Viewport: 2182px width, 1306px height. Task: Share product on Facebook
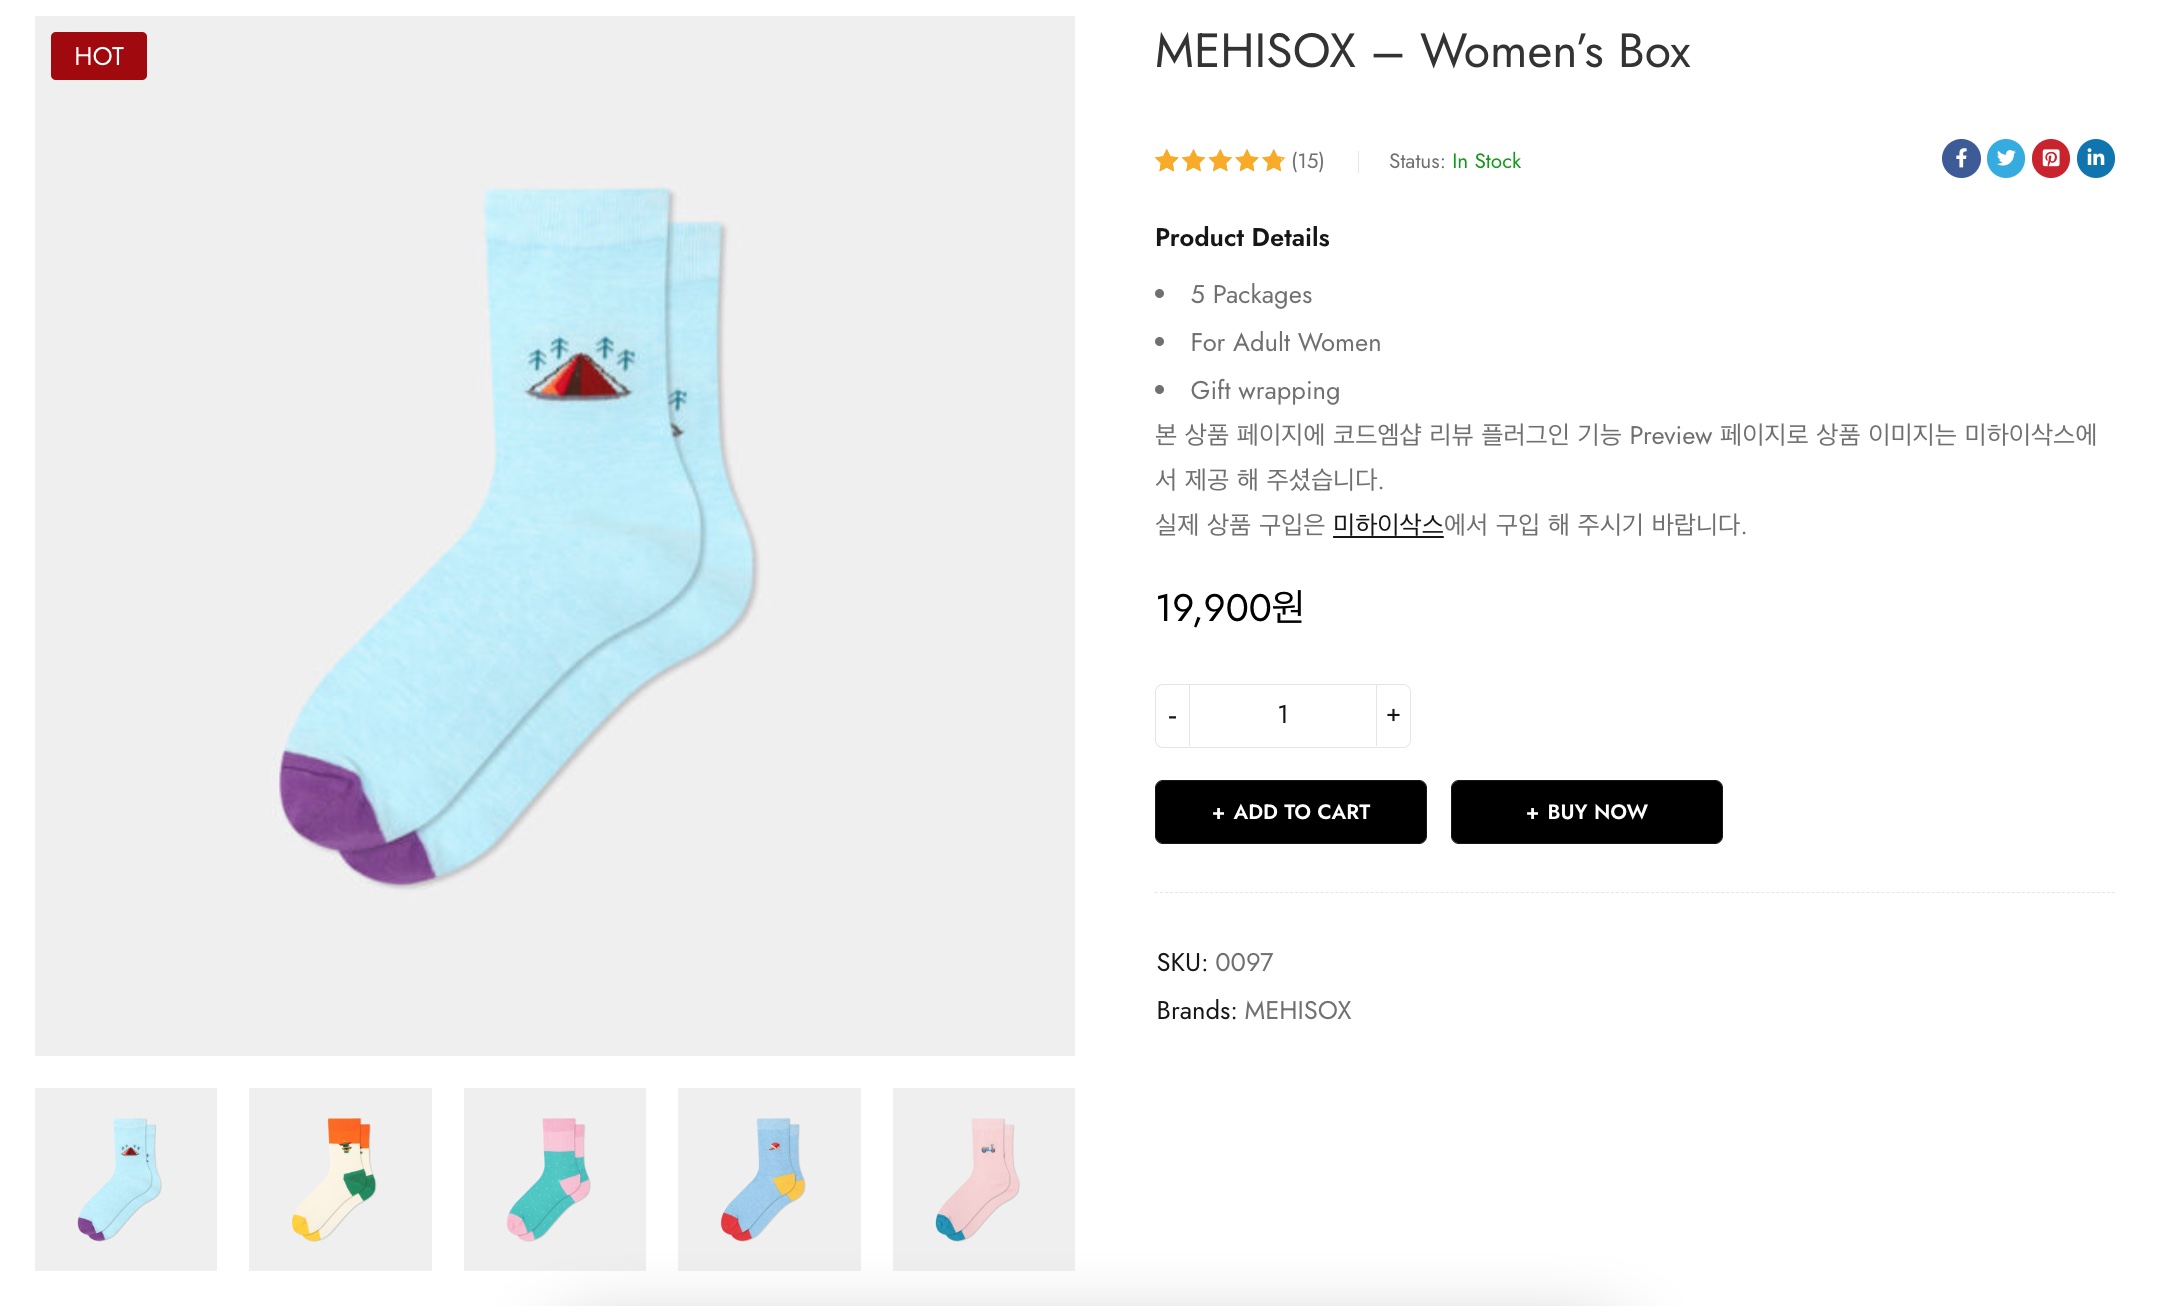point(1960,159)
